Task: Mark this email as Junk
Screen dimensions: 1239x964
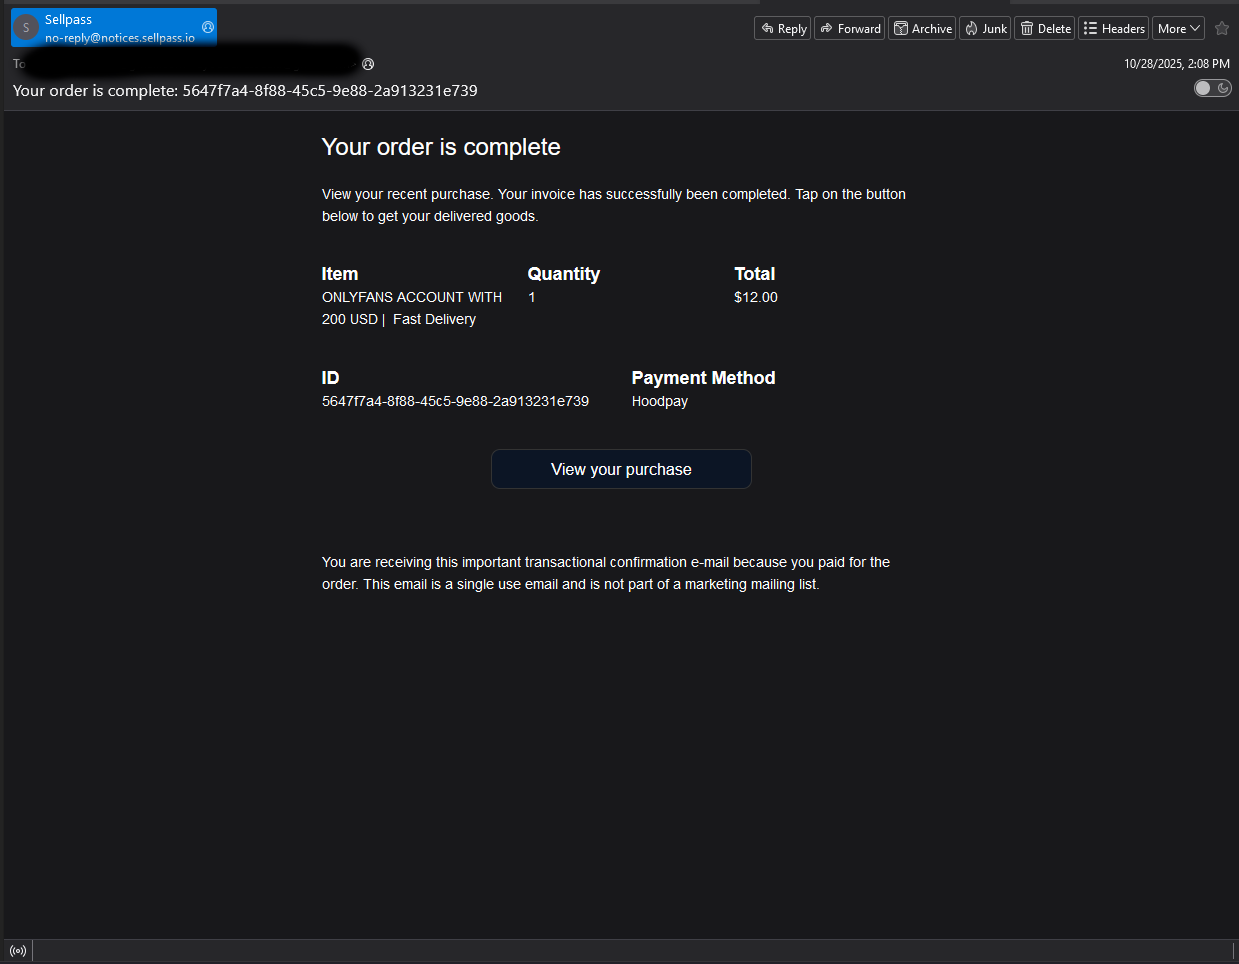Action: point(985,29)
